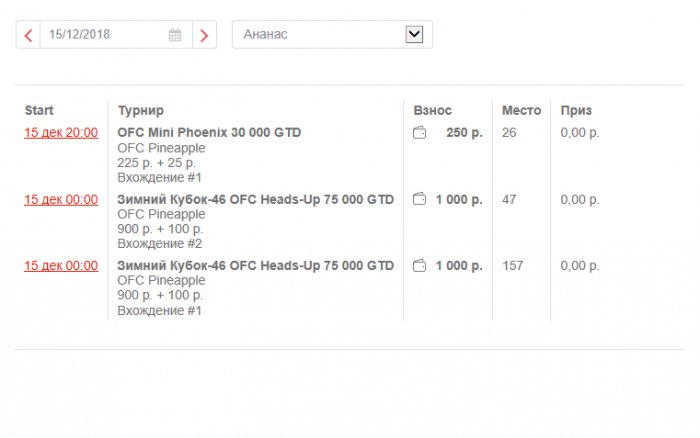Viewport: 700px width, 438px height.
Task: Click place value 26
Action: point(509,133)
